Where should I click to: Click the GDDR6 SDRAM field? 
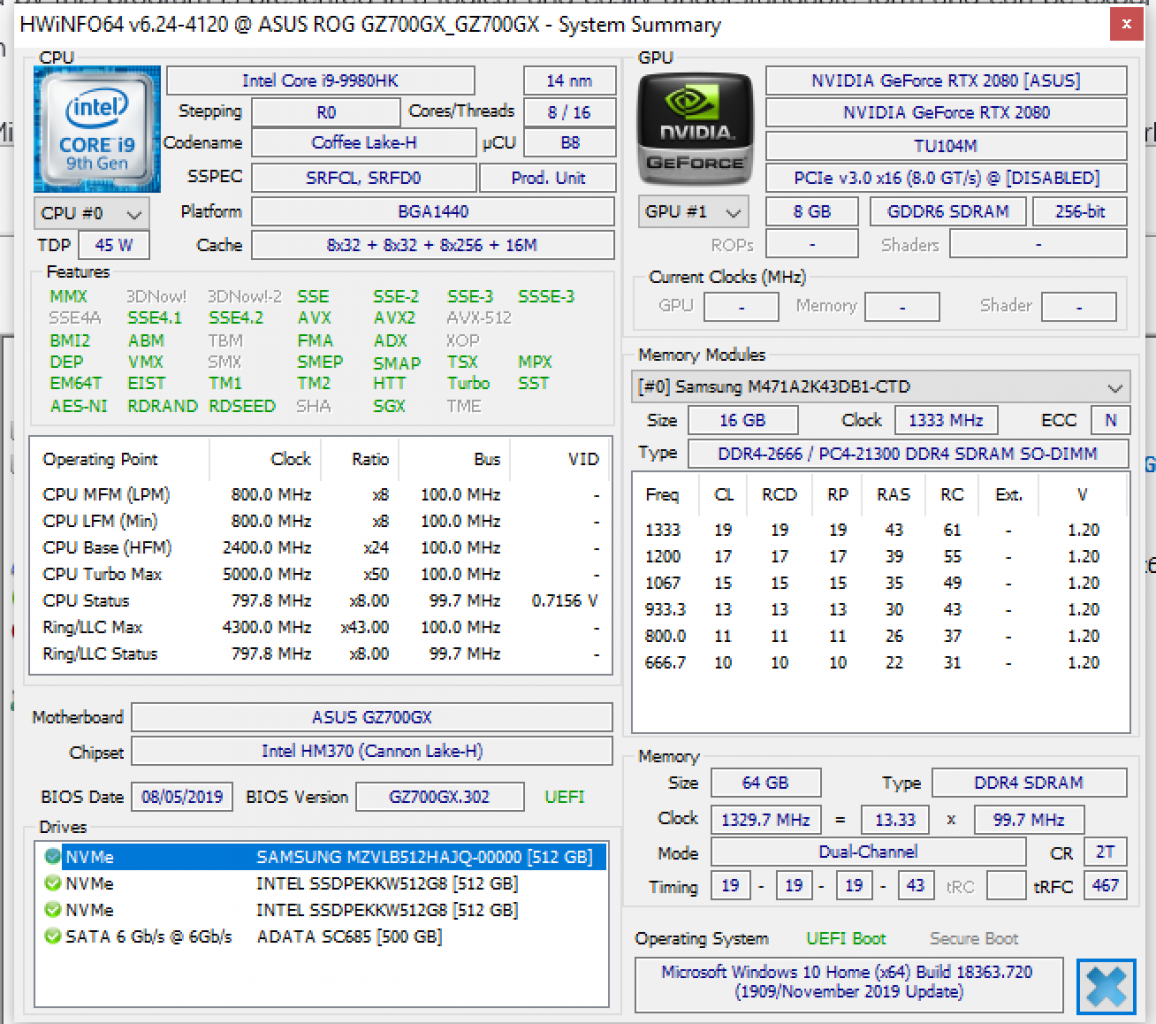coord(947,212)
